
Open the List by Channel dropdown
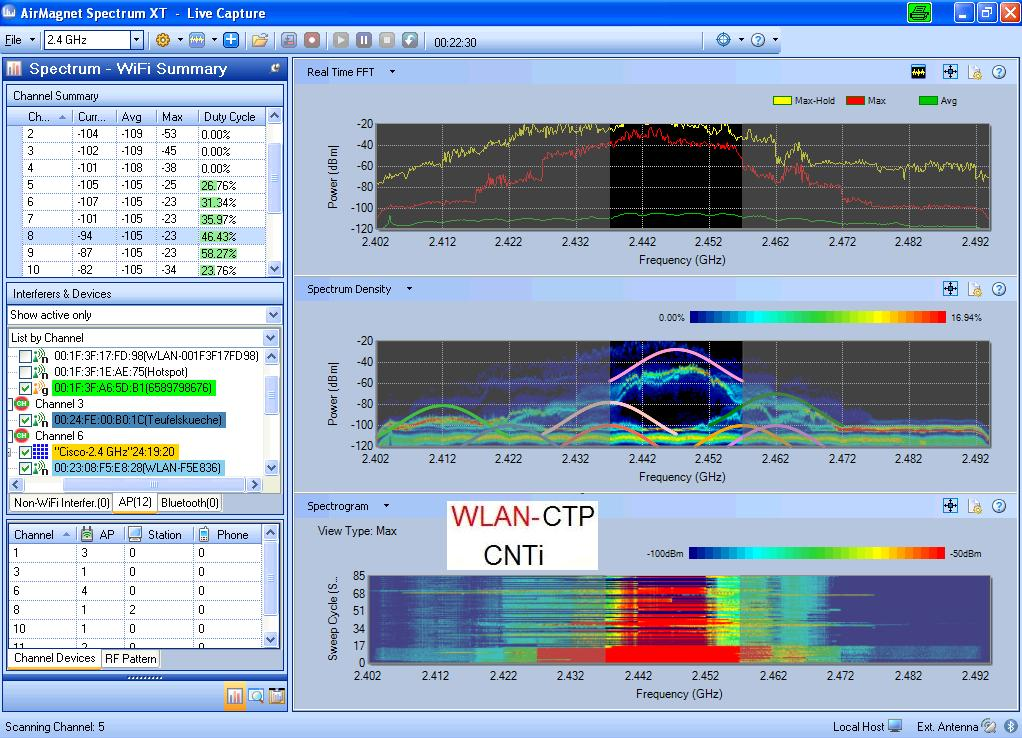[x=270, y=338]
